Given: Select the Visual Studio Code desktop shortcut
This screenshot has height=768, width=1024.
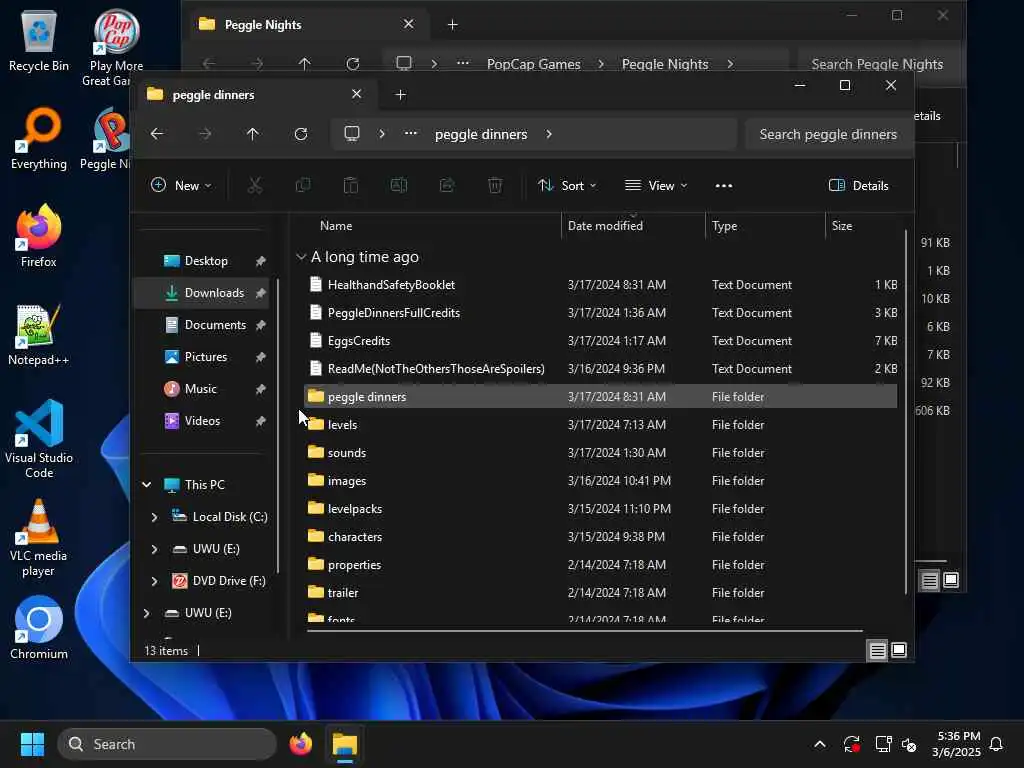Looking at the screenshot, I should (x=39, y=439).
